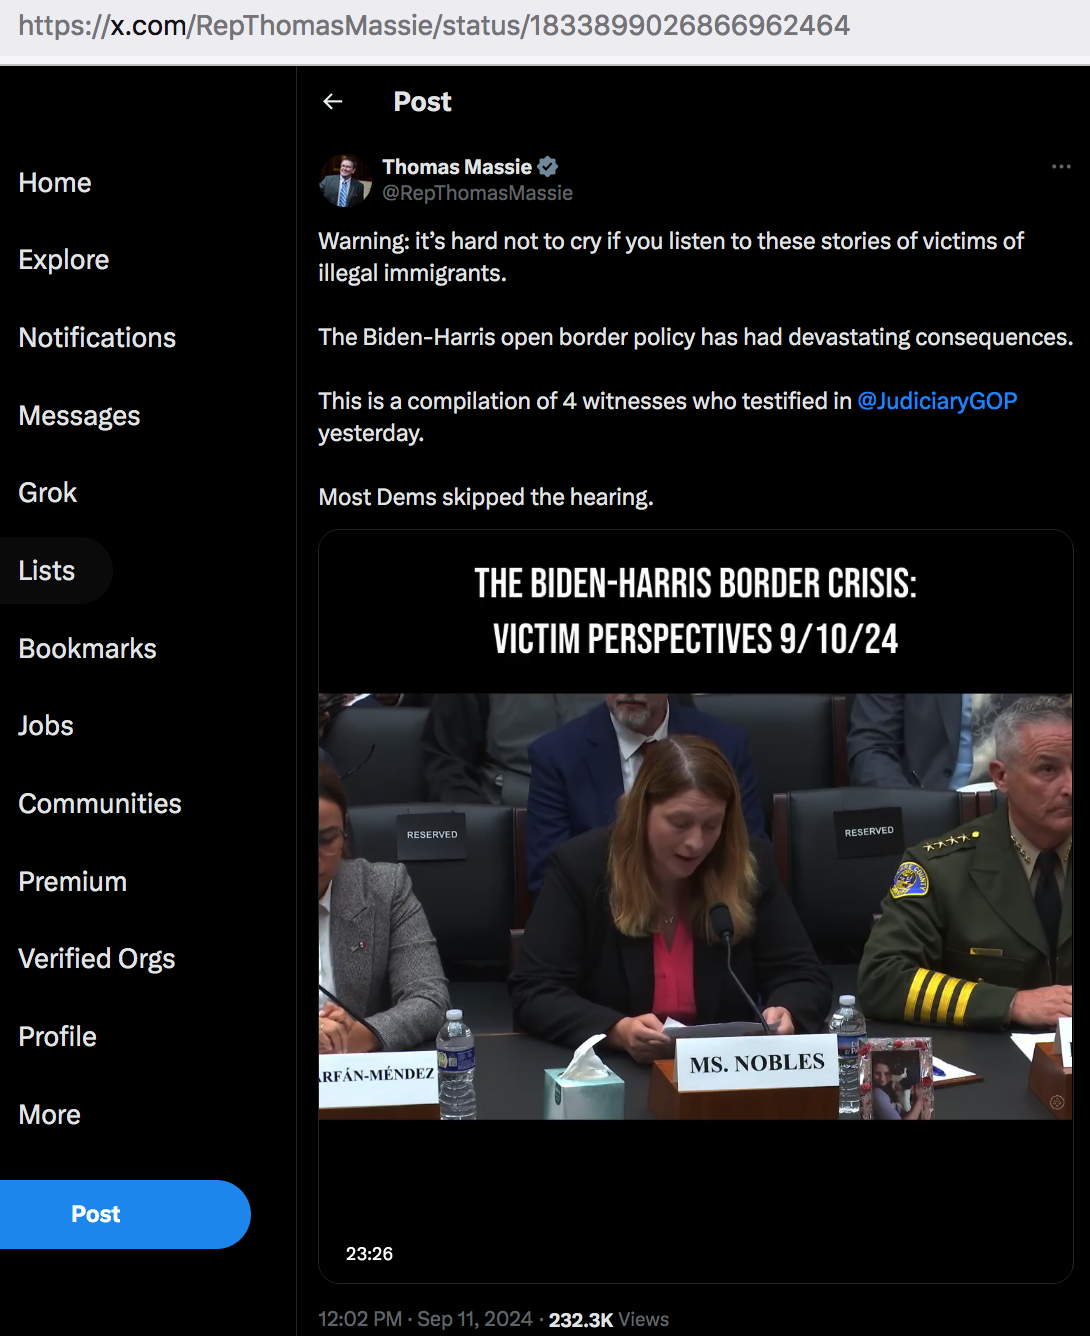
Task: Follow the @JudiciaryGOP mention link
Action: [937, 401]
